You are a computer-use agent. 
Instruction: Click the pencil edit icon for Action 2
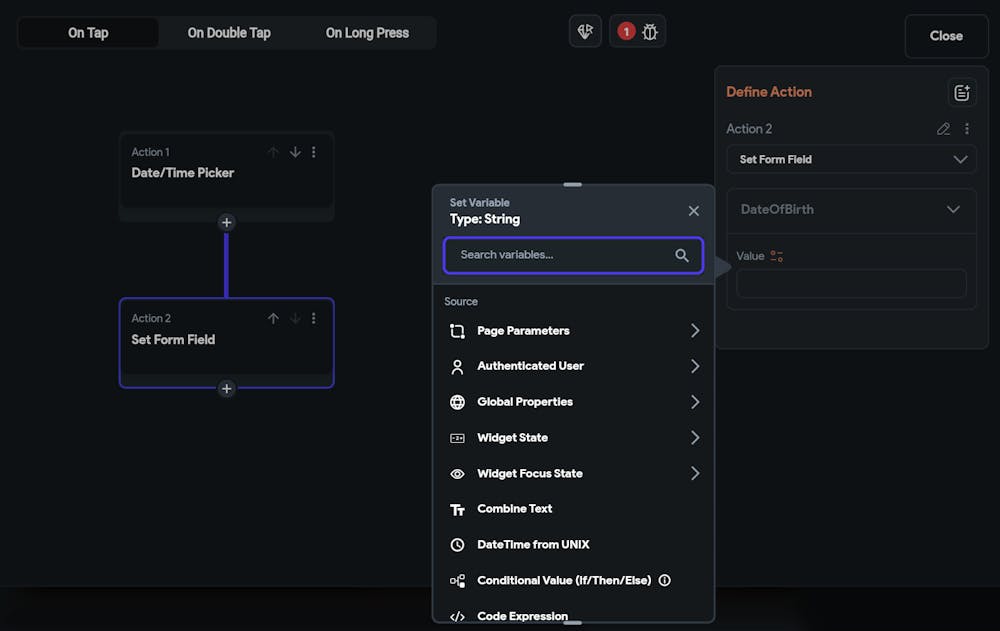click(x=943, y=129)
